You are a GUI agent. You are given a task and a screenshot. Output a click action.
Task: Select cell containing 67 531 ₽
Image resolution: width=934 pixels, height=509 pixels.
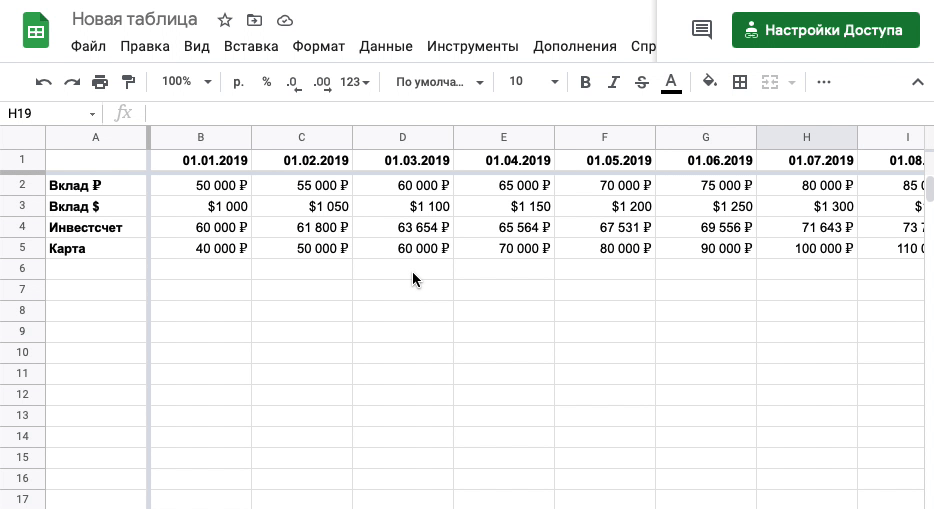605,227
